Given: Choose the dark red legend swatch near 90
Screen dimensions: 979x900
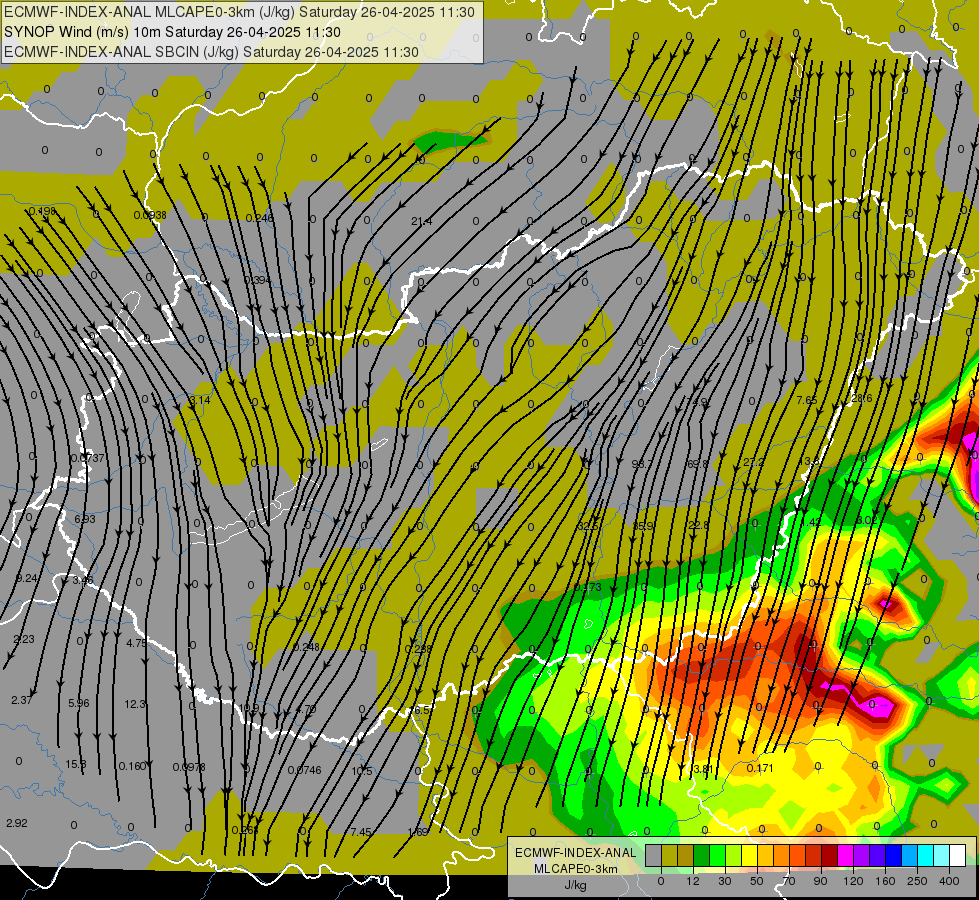Looking at the screenshot, I should tap(829, 855).
